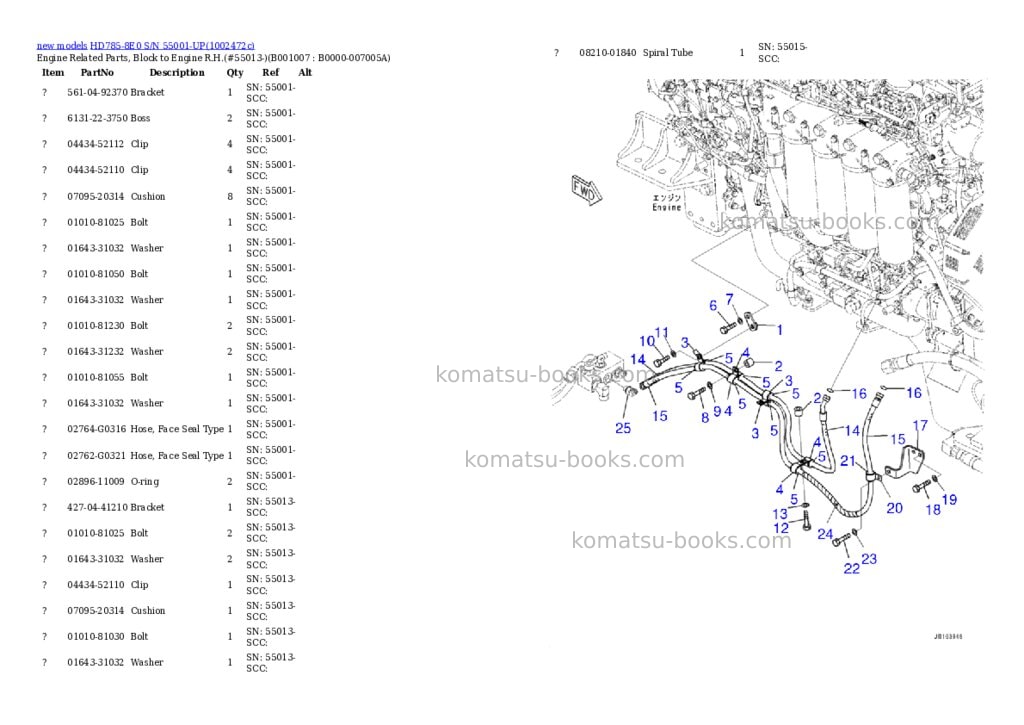Select part number 01643-31232
Image resolution: width=1024 pixels, height=725 pixels.
point(95,351)
